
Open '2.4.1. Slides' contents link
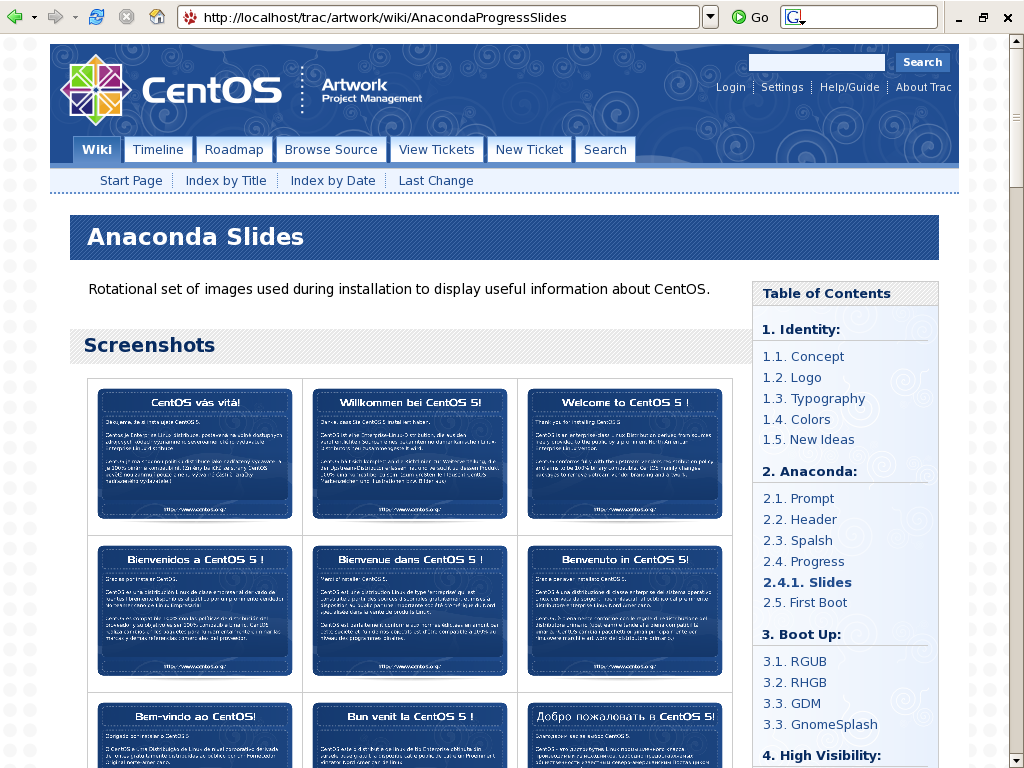coord(807,582)
